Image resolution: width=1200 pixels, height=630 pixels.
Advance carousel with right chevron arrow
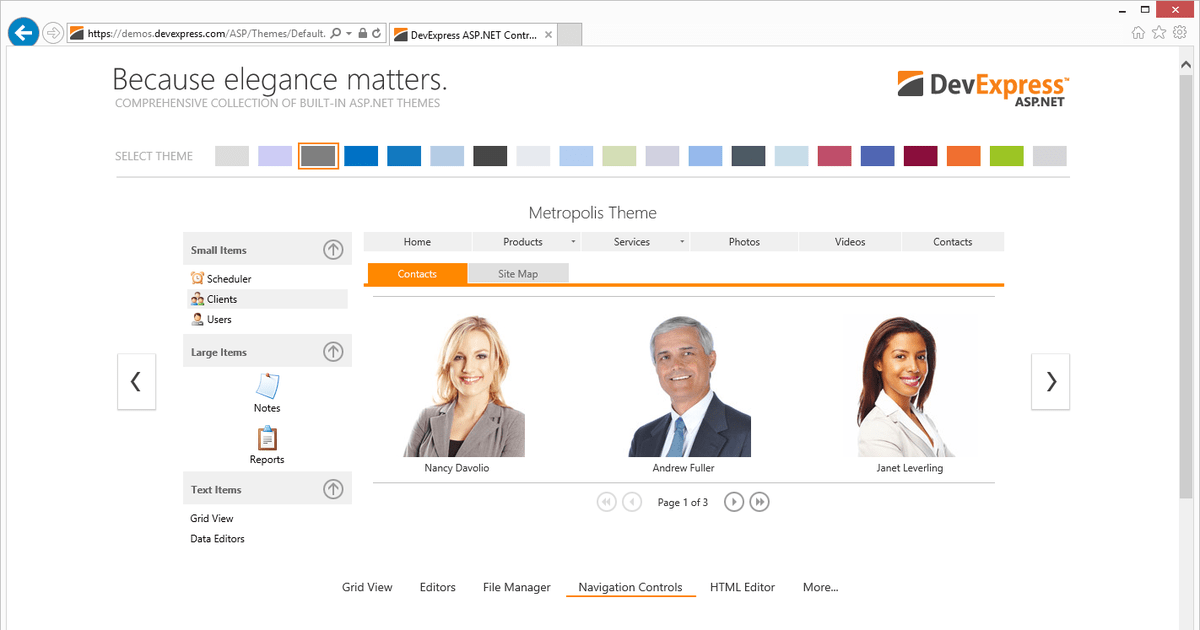pos(1050,381)
